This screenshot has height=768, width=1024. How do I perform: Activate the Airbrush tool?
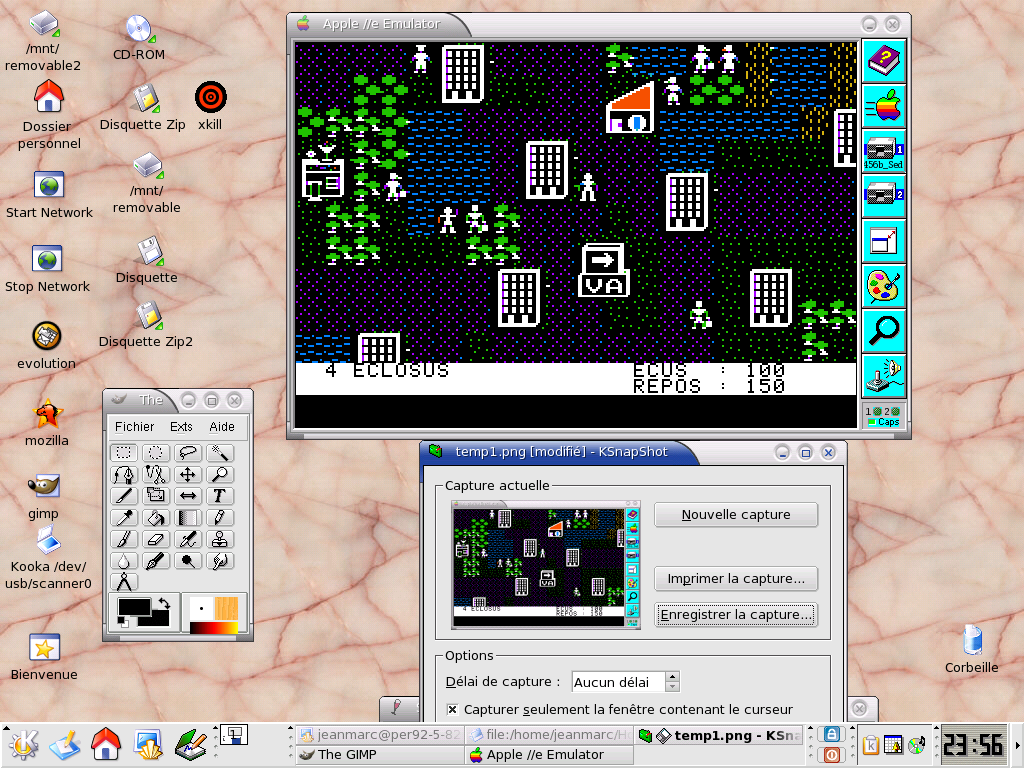coord(187,539)
